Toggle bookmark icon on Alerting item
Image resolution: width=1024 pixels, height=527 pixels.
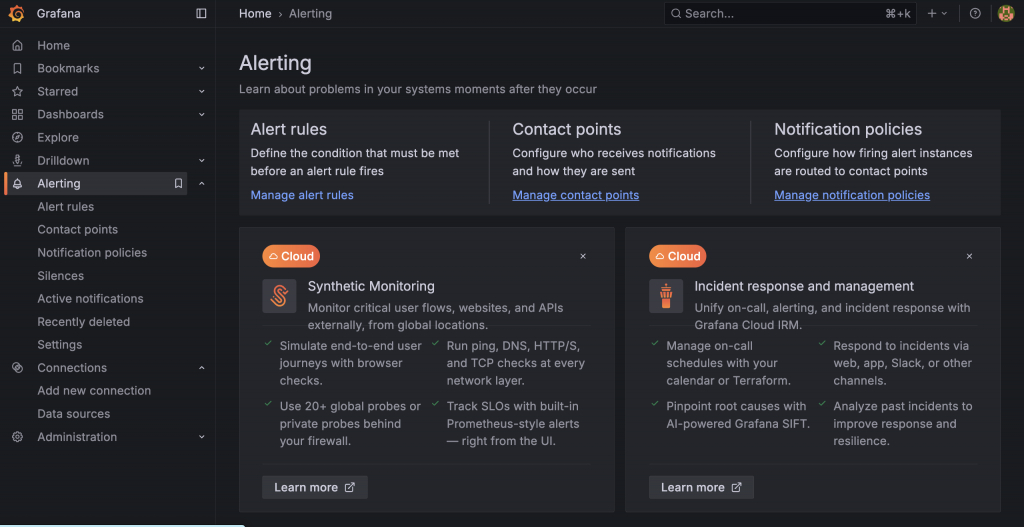point(178,184)
